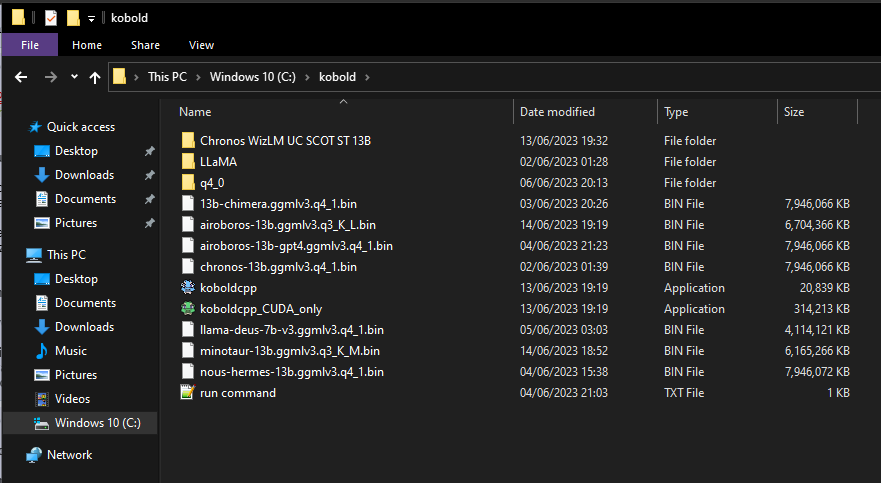This screenshot has height=483, width=881.
Task: Toggle the pin beside Pictures
Action: tap(149, 223)
